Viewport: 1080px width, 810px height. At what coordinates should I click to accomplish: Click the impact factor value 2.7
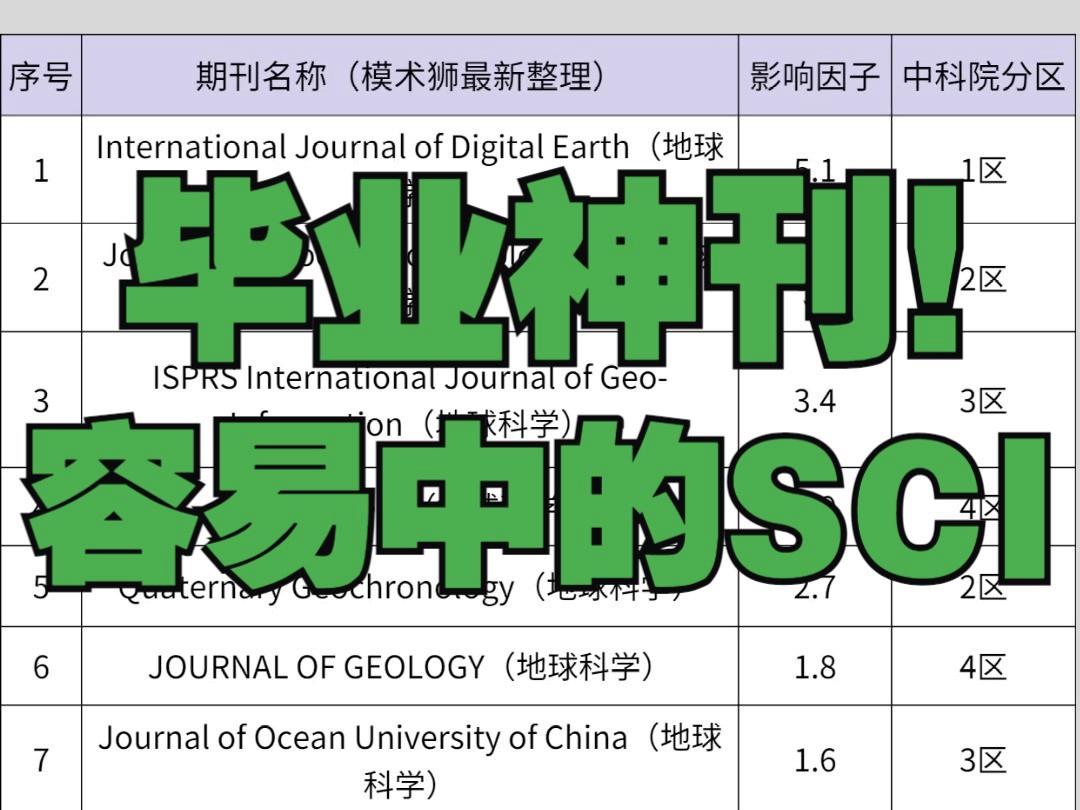pyautogui.click(x=815, y=586)
